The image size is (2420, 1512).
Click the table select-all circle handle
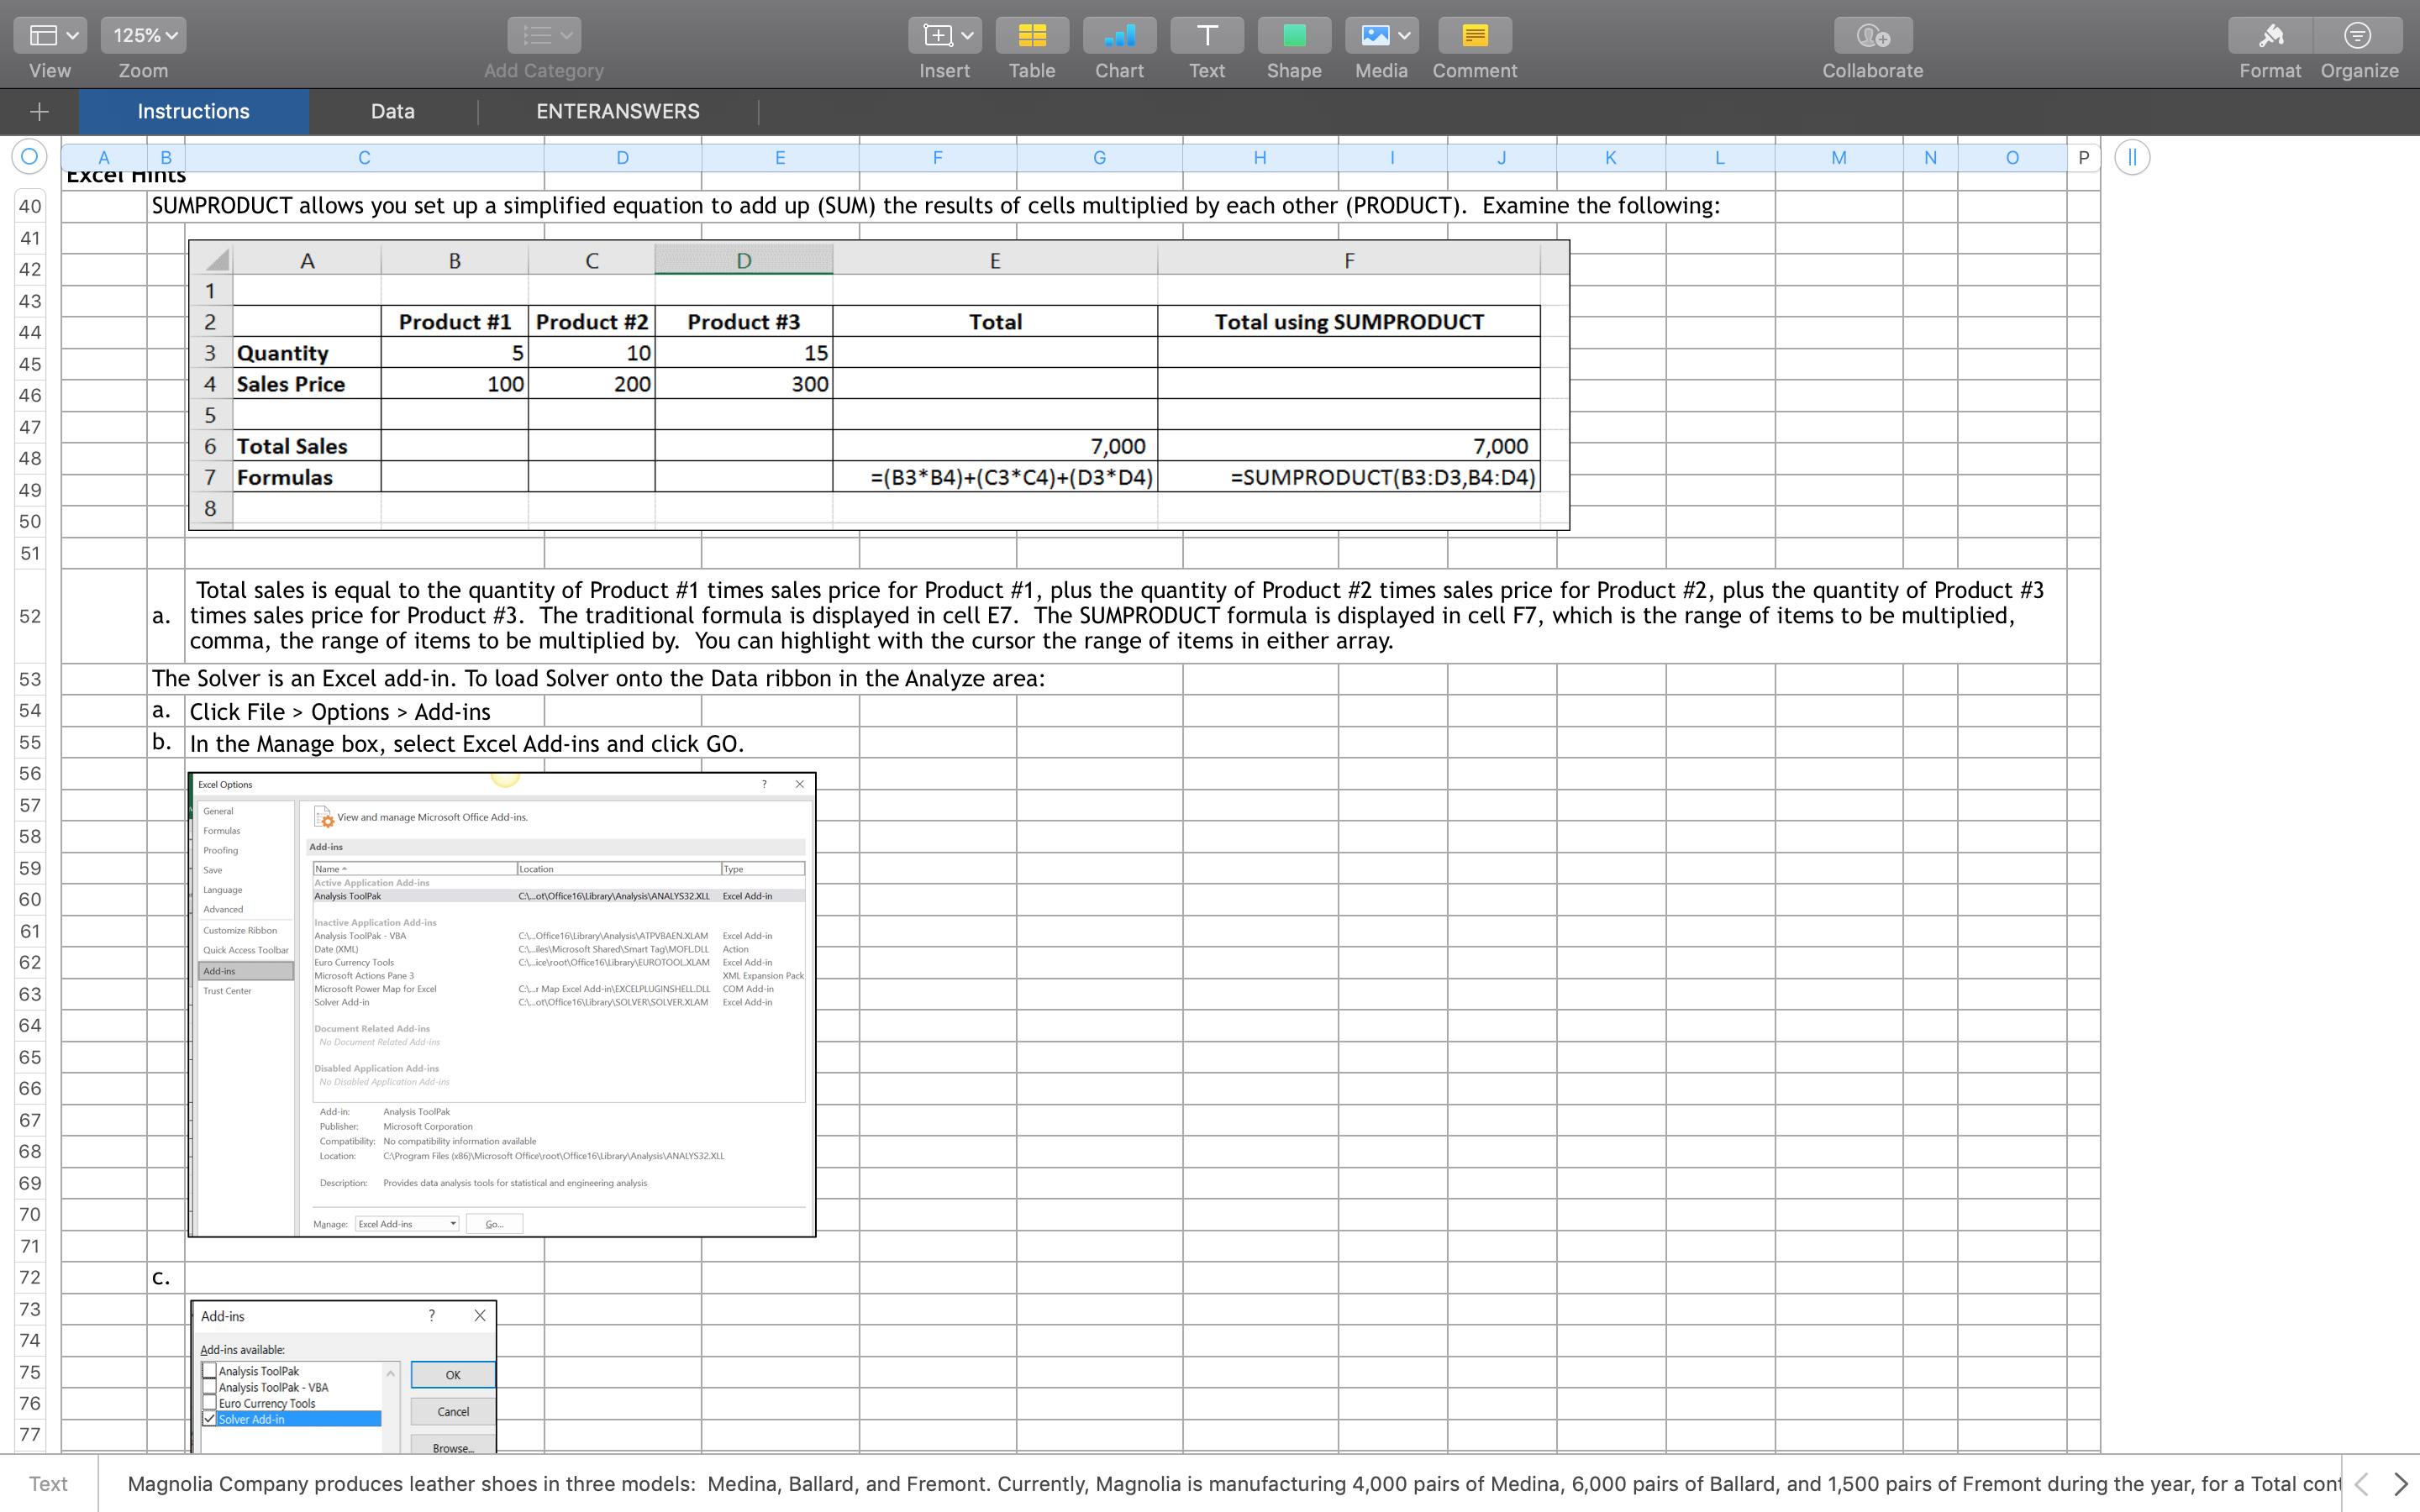(x=29, y=157)
